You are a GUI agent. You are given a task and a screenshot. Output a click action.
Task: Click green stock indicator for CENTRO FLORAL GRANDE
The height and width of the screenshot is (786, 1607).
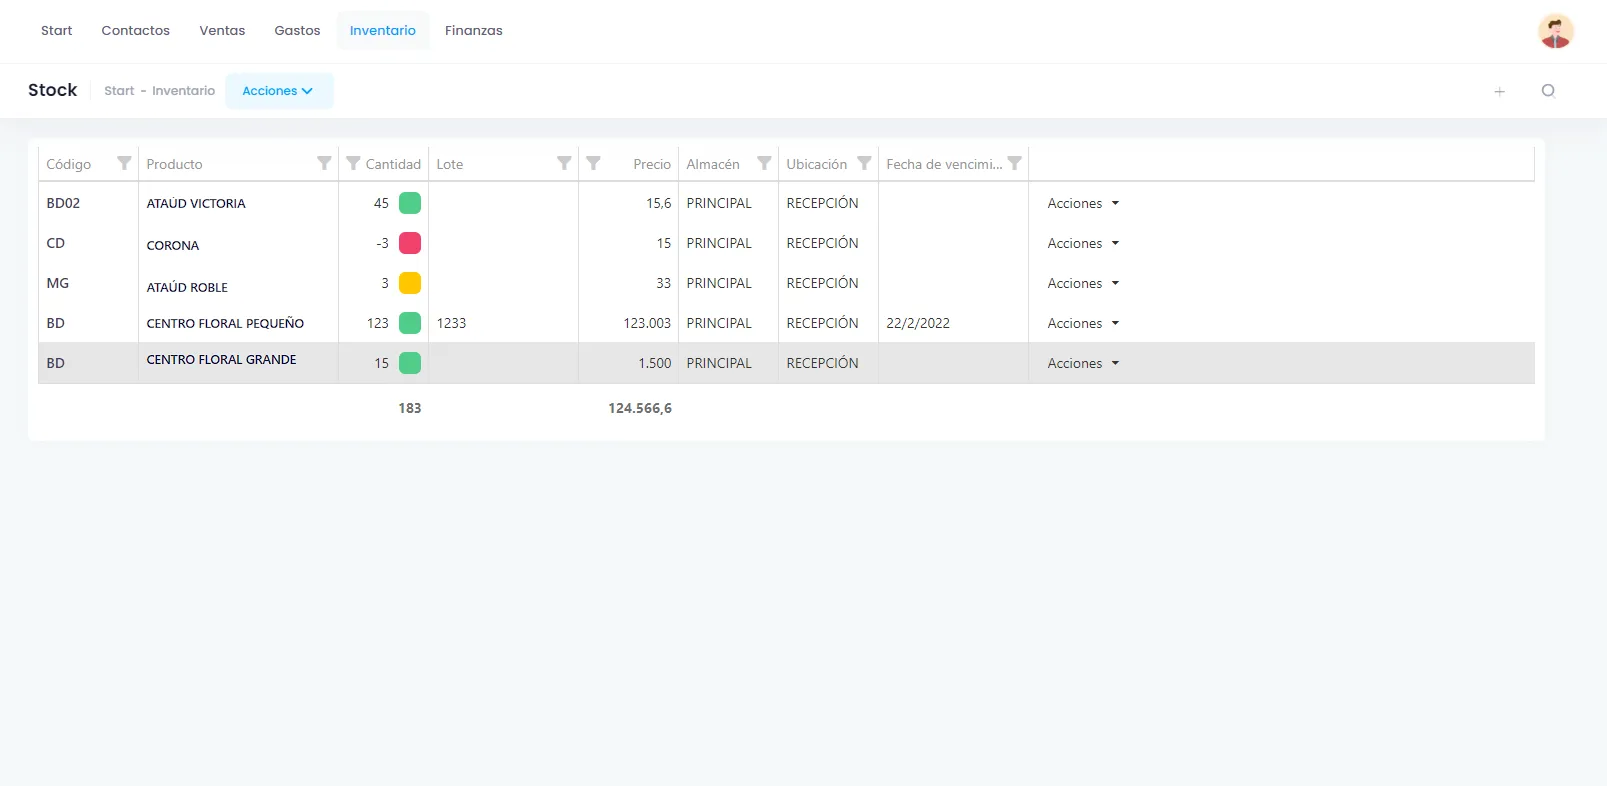(x=410, y=363)
